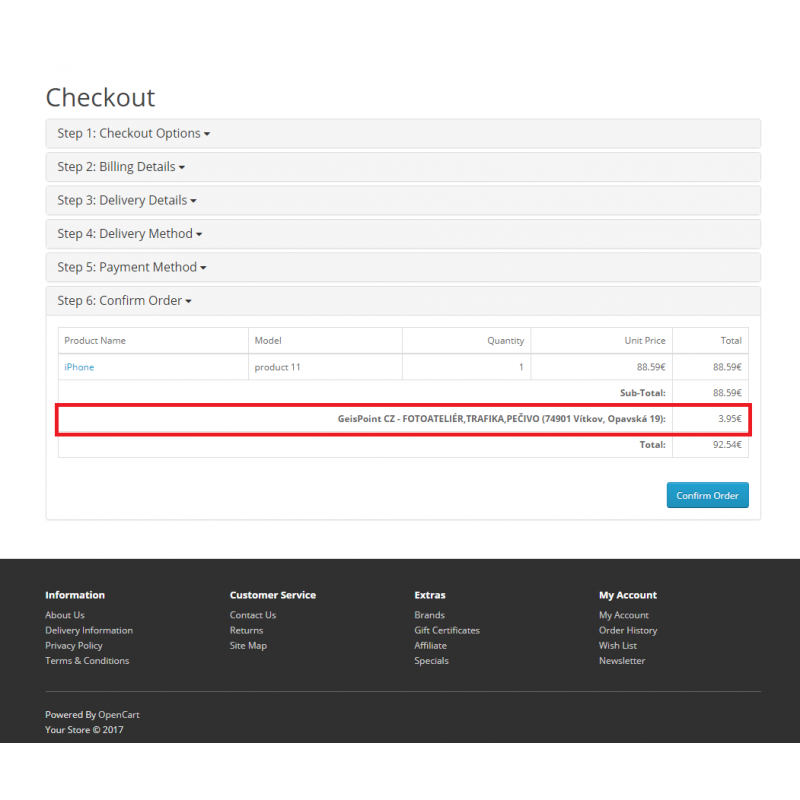
Task: Expand Step 4: Delivery Method section
Action: [129, 234]
